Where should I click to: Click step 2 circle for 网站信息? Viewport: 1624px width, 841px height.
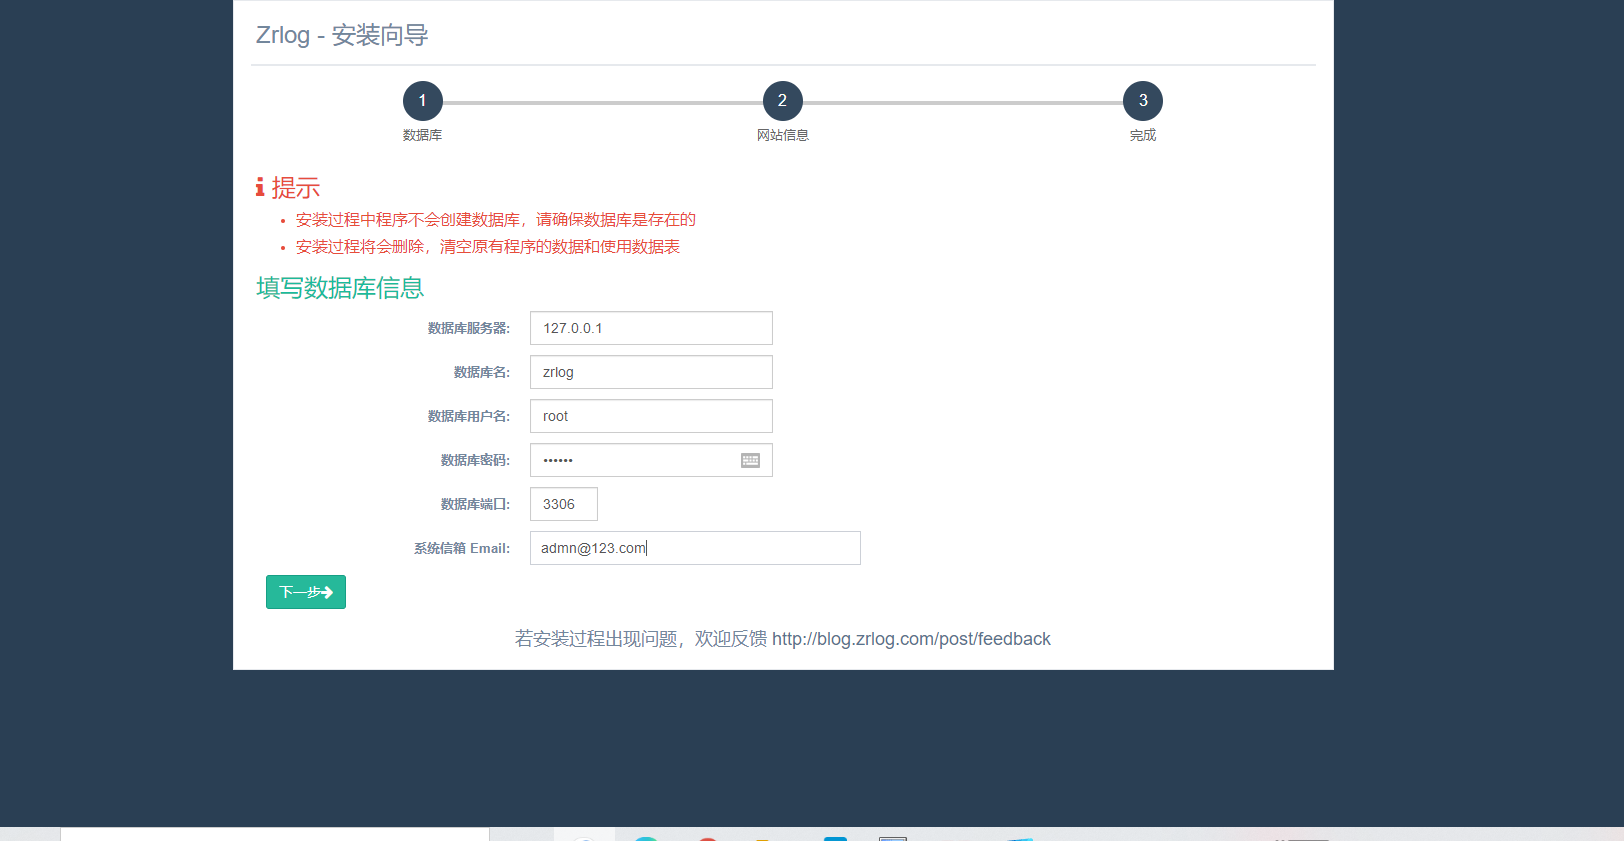pyautogui.click(x=782, y=101)
